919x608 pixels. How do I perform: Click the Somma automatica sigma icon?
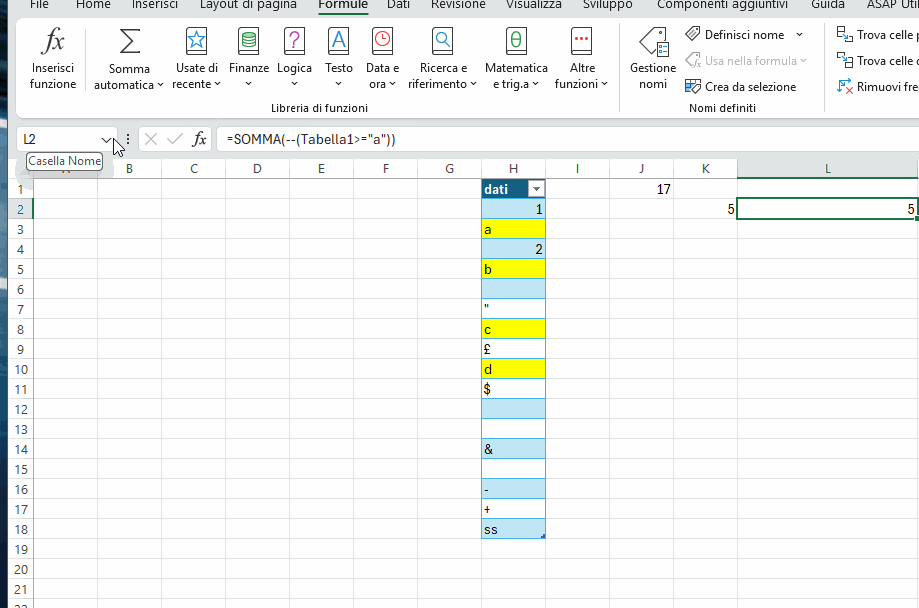130,42
